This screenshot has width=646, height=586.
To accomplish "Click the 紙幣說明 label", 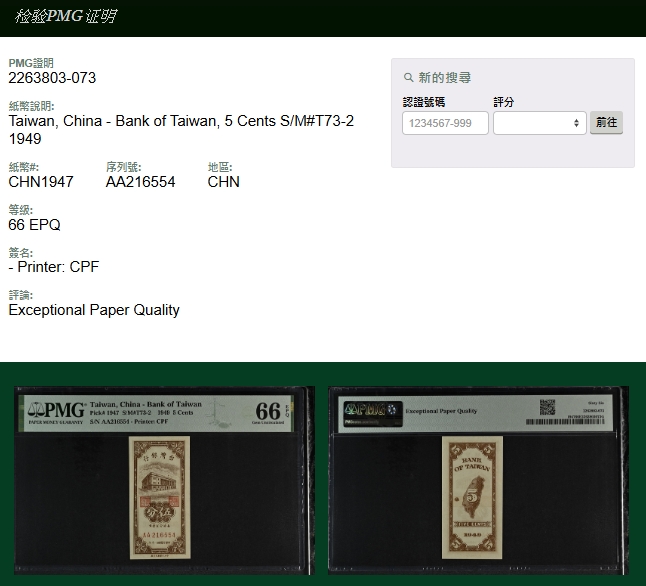I will point(31,106).
